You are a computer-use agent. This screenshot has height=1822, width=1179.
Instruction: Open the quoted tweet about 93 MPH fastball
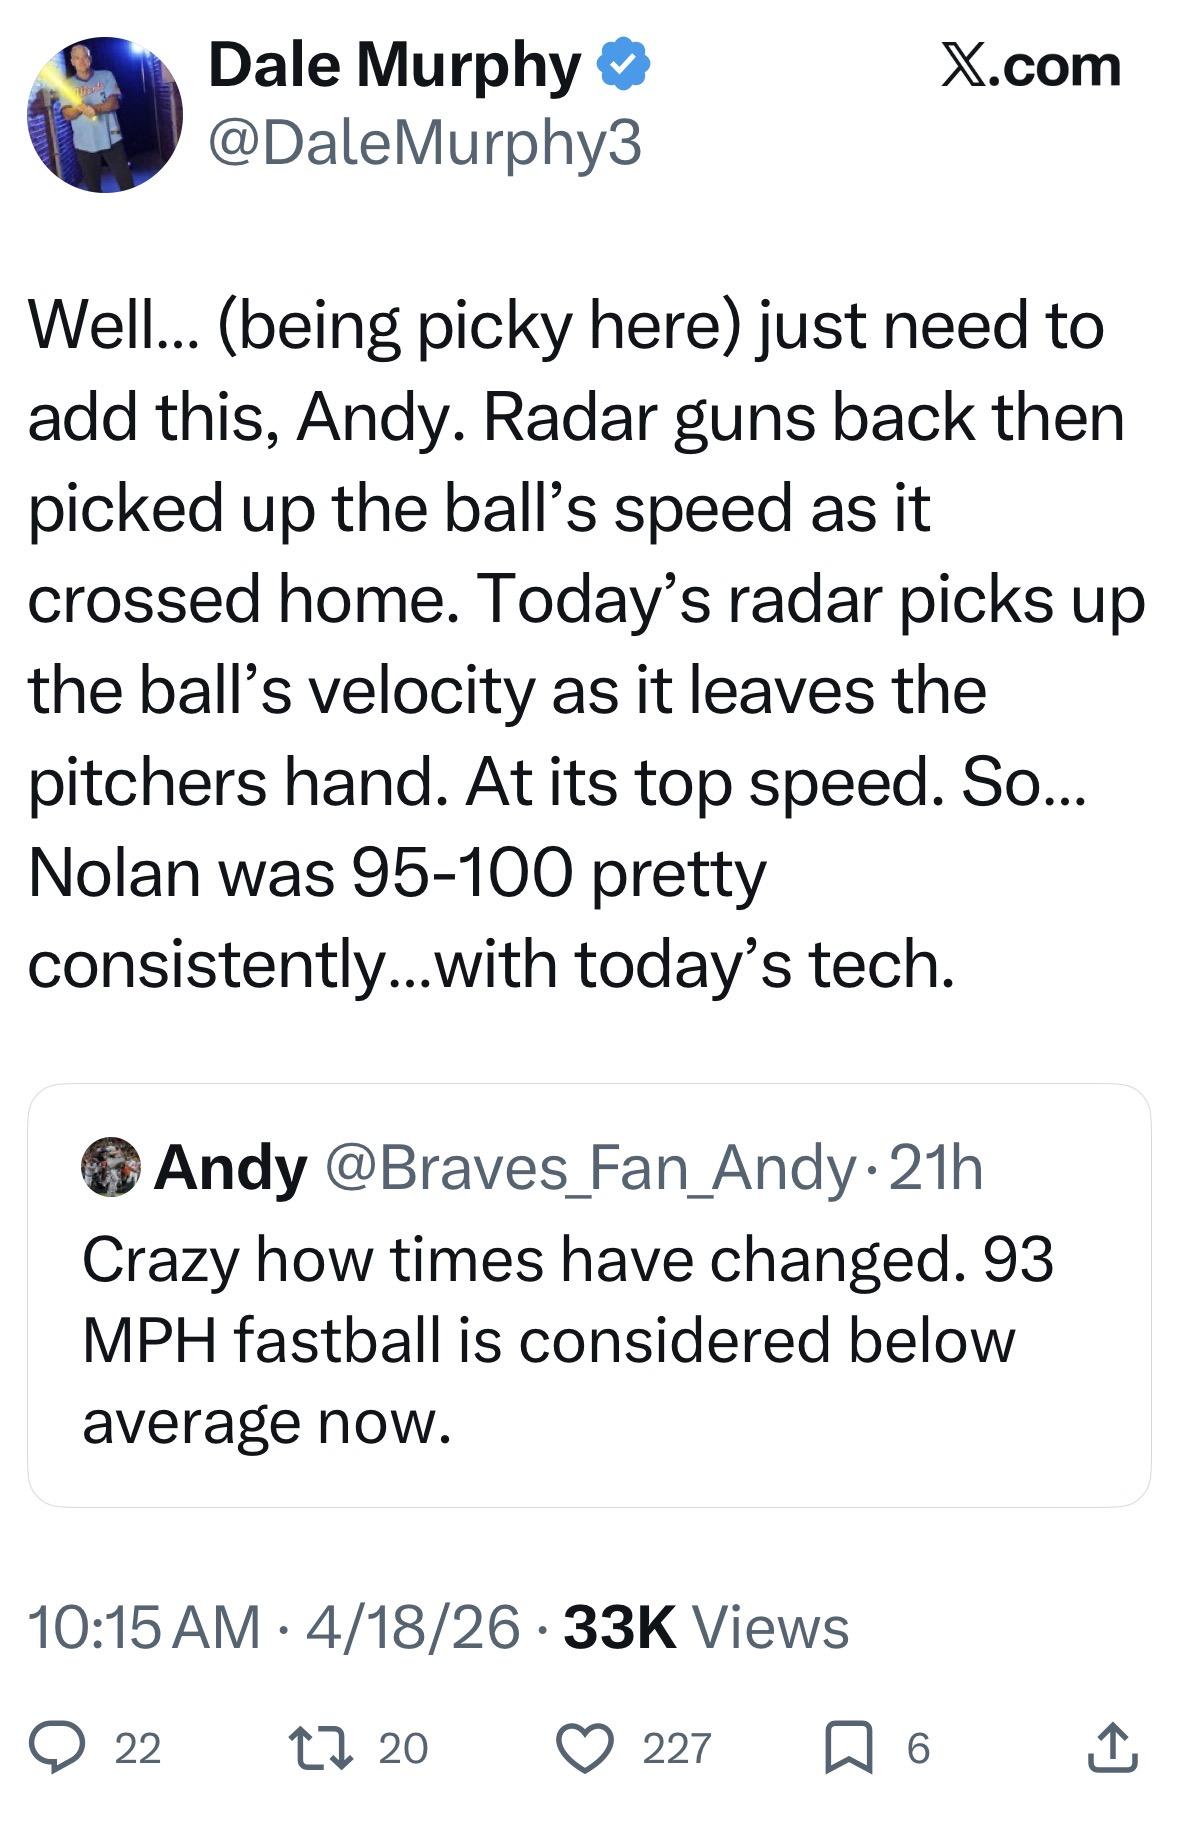pyautogui.click(x=588, y=1338)
